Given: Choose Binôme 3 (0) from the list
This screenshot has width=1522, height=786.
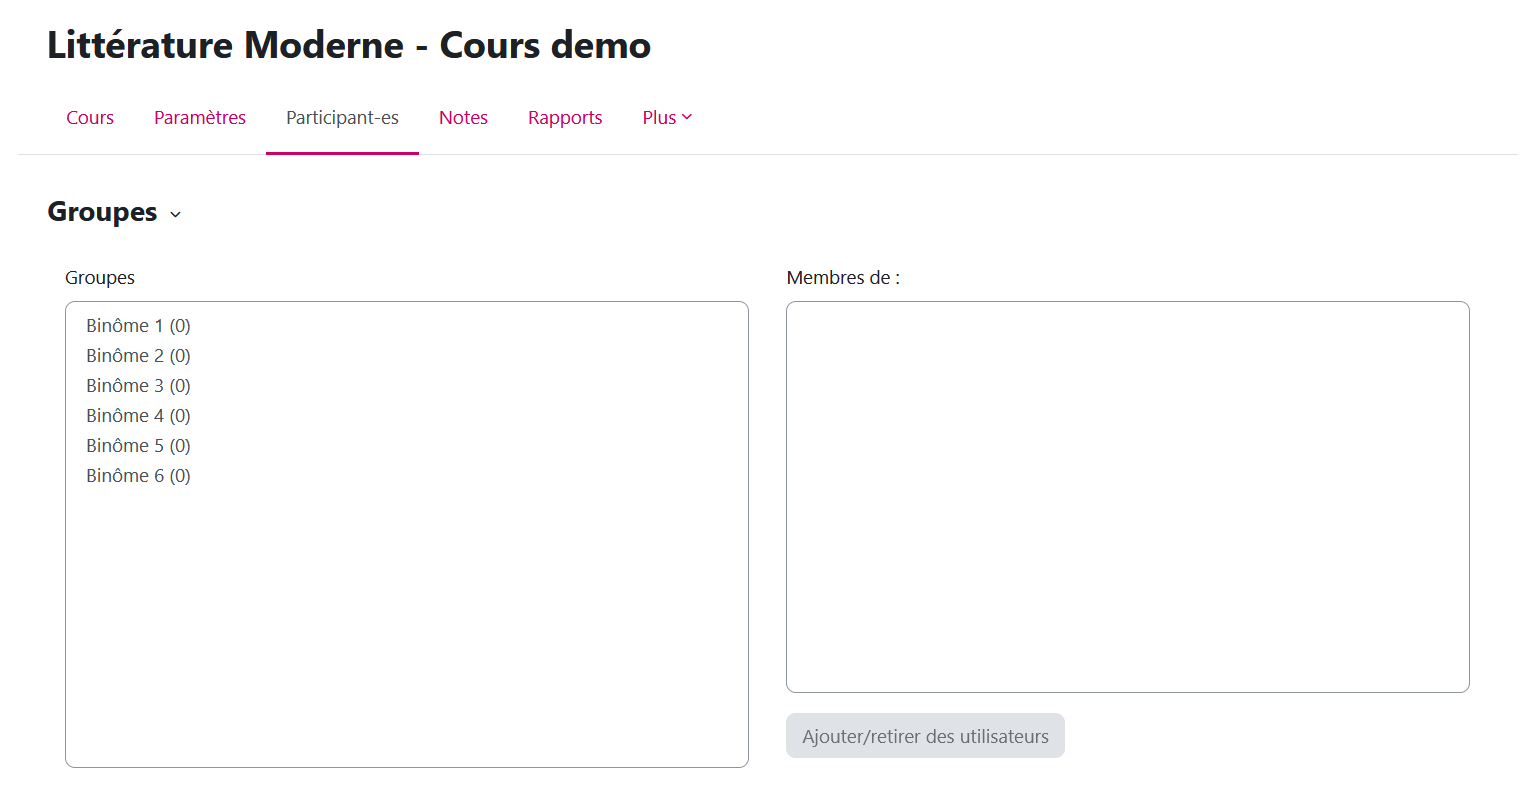Looking at the screenshot, I should pyautogui.click(x=138, y=386).
